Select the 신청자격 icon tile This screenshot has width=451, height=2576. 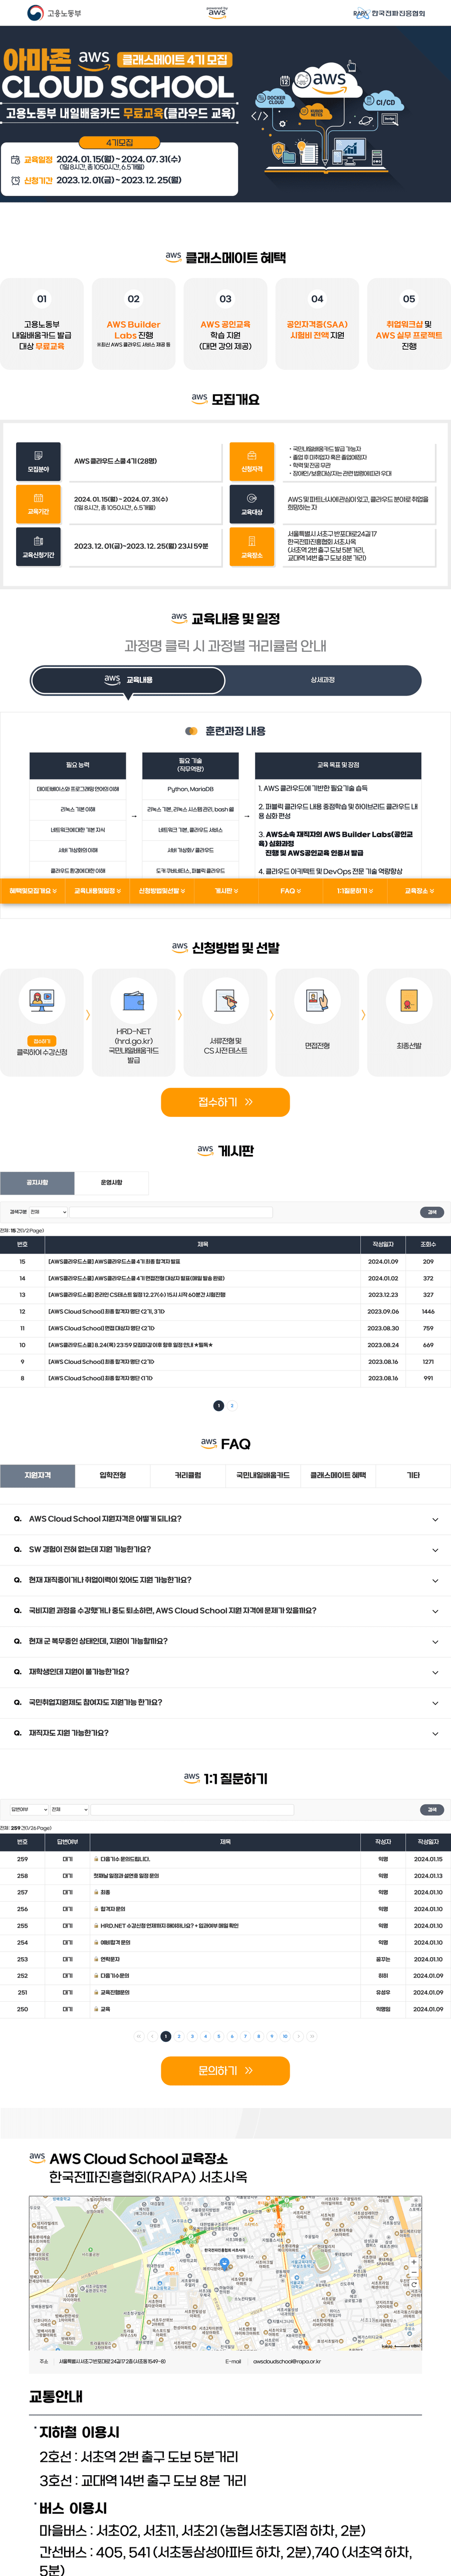pos(252,461)
